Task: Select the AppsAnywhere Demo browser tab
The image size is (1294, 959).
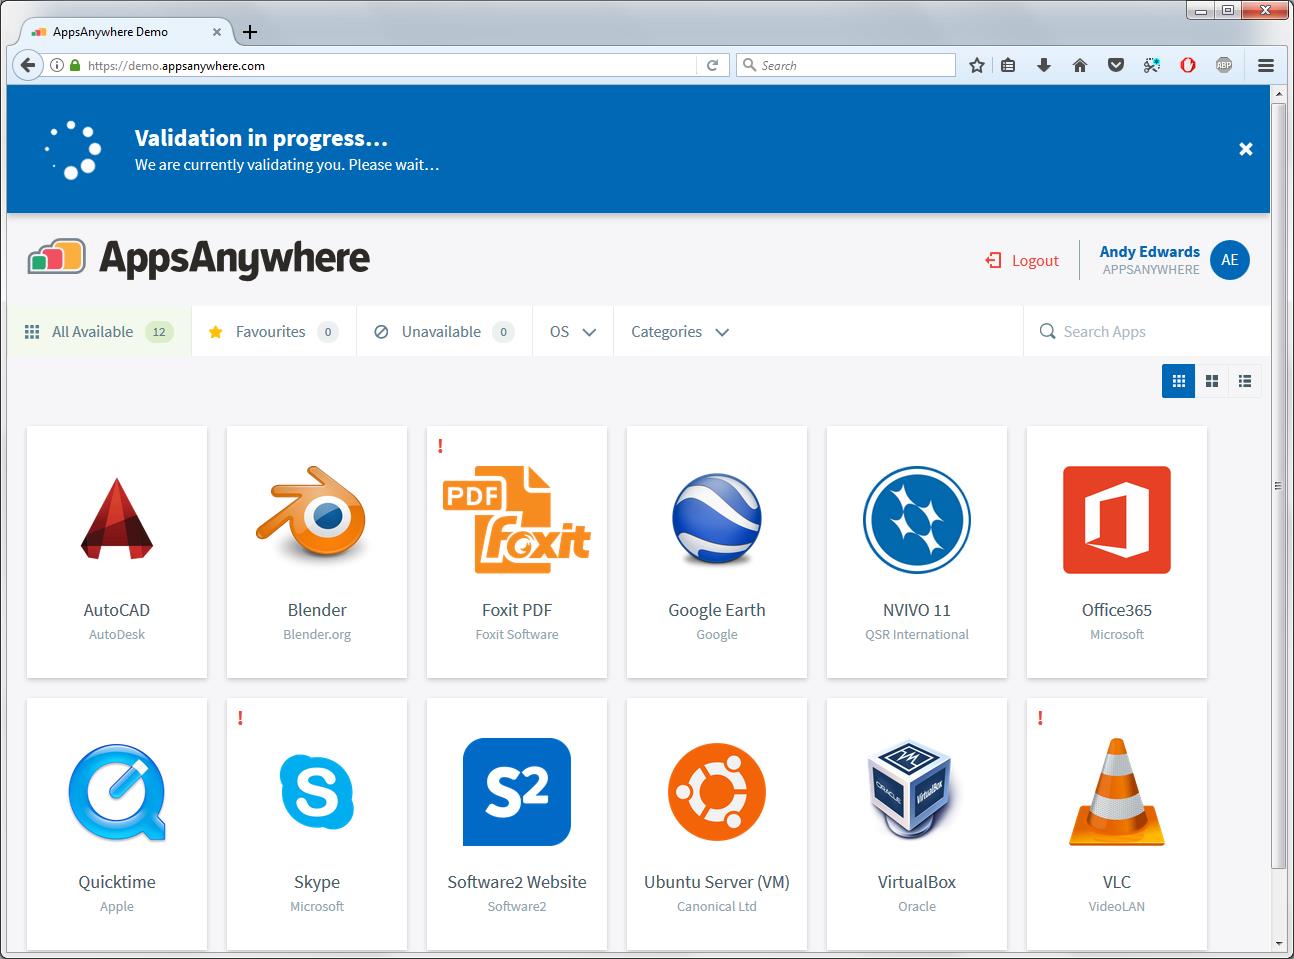Action: (125, 32)
